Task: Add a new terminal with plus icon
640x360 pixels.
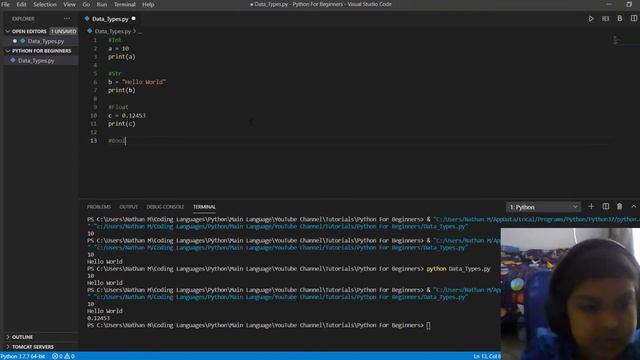Action: tap(591, 207)
